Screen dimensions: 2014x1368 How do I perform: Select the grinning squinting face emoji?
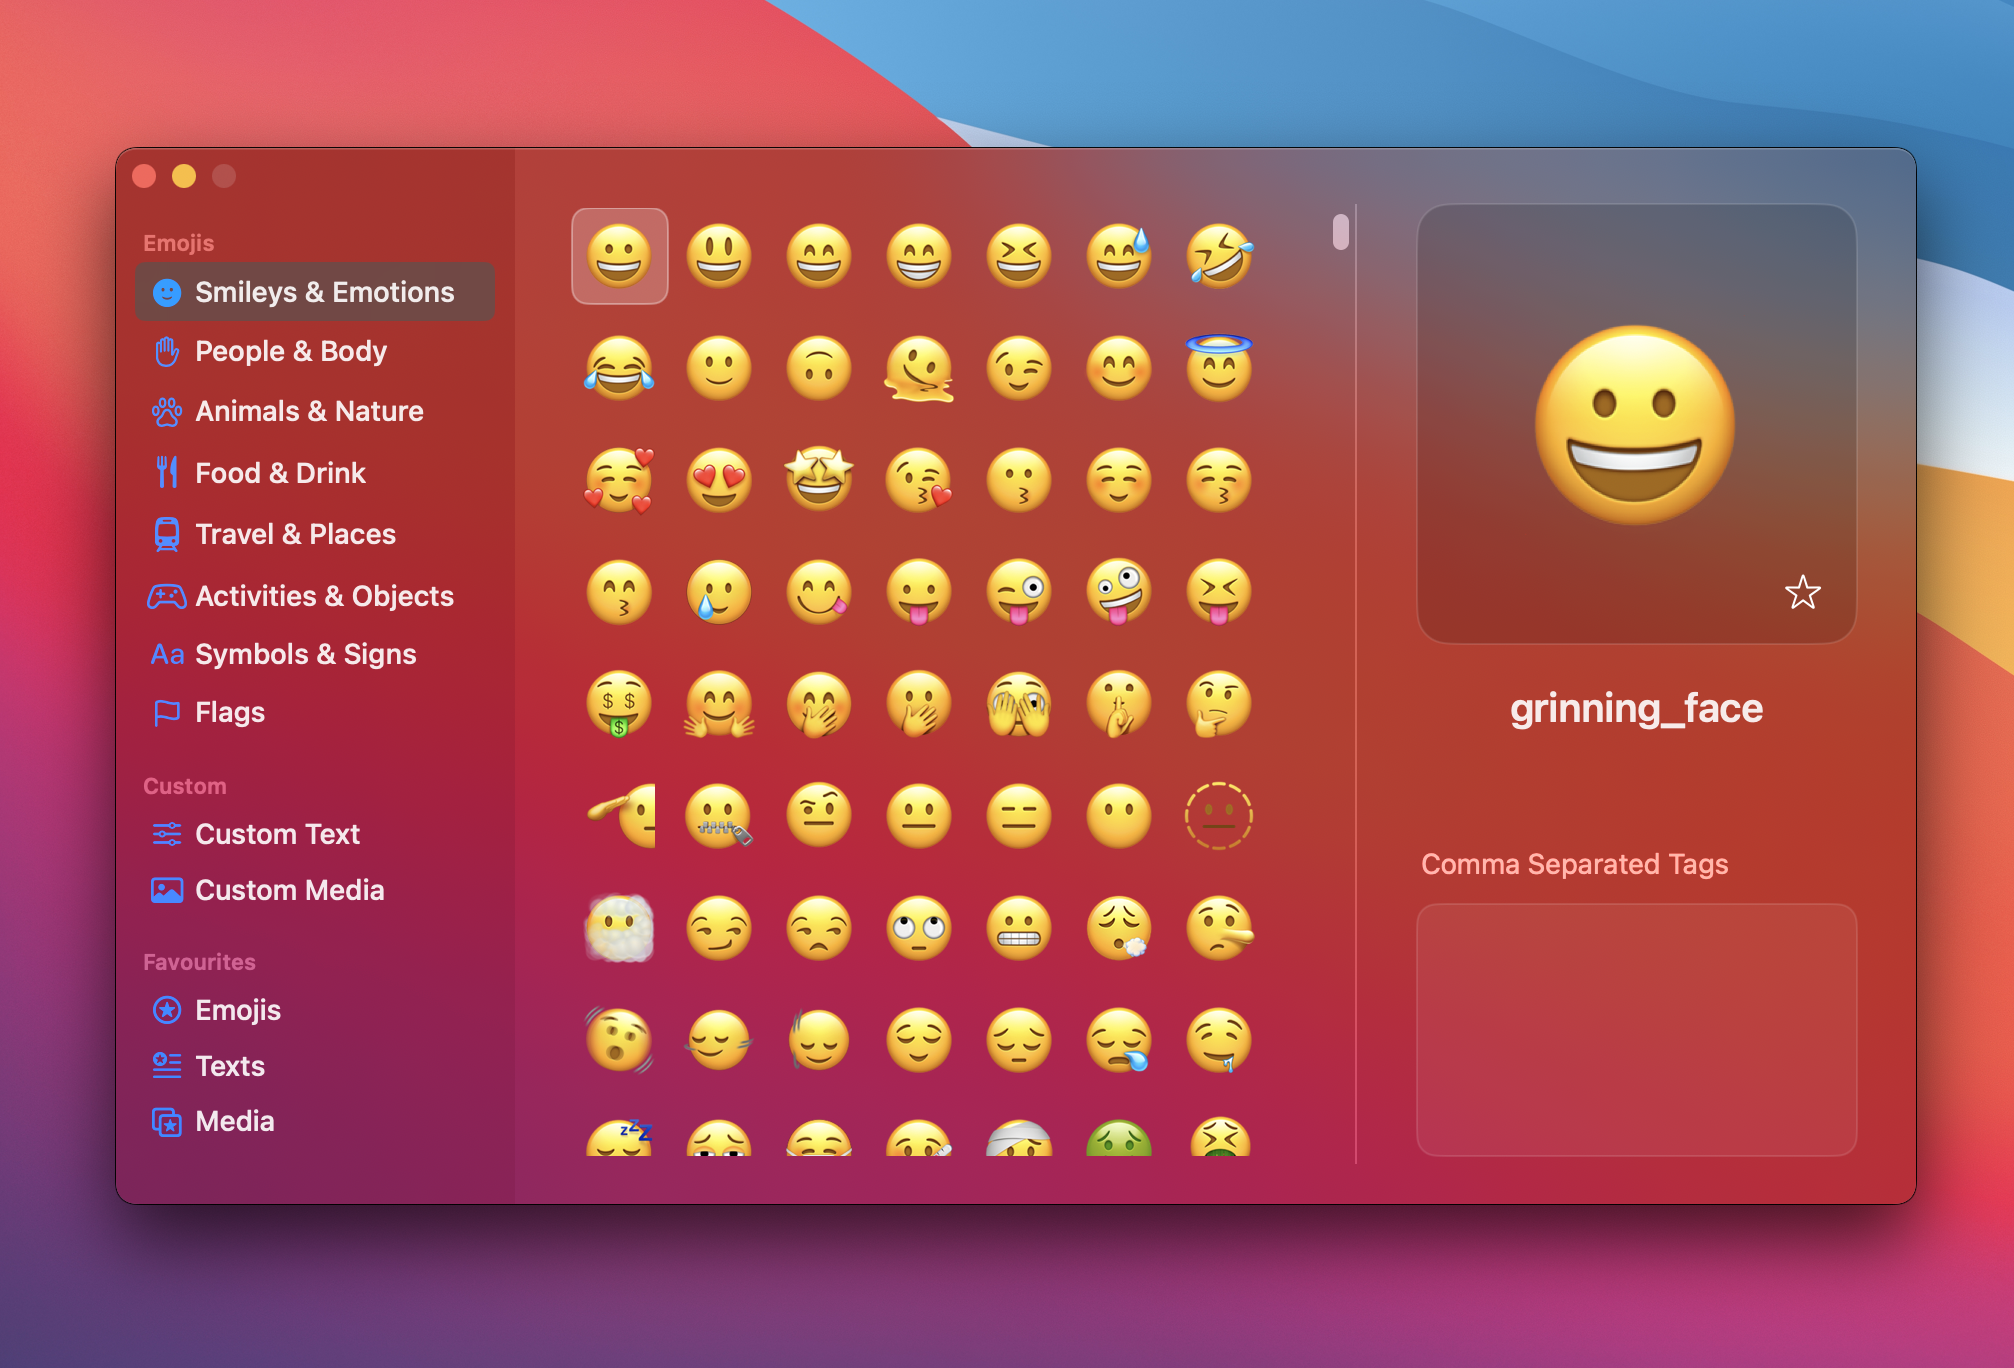pos(1019,256)
